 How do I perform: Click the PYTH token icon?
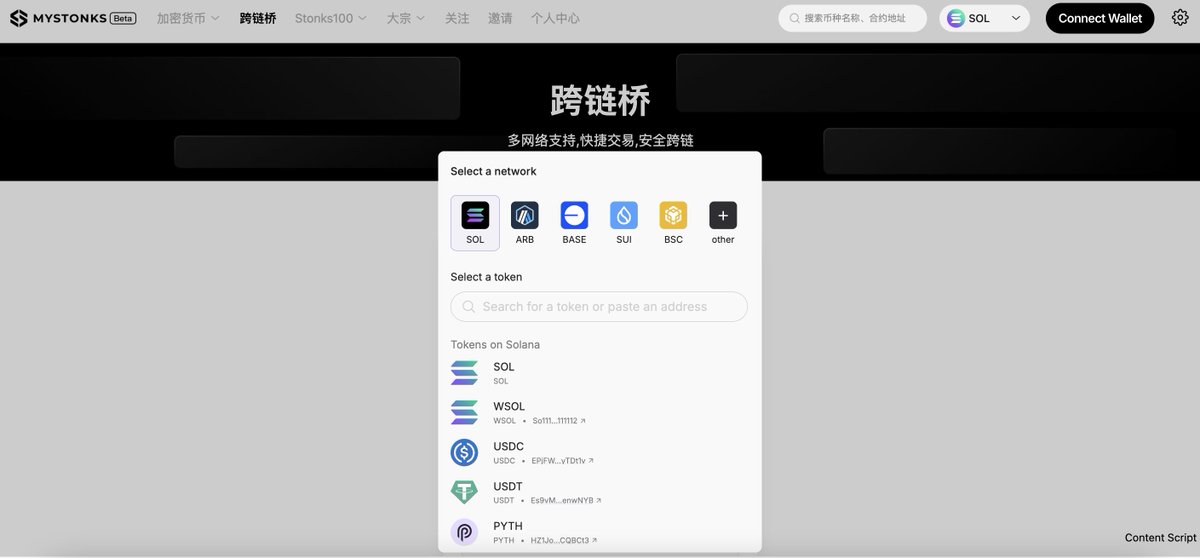(464, 532)
